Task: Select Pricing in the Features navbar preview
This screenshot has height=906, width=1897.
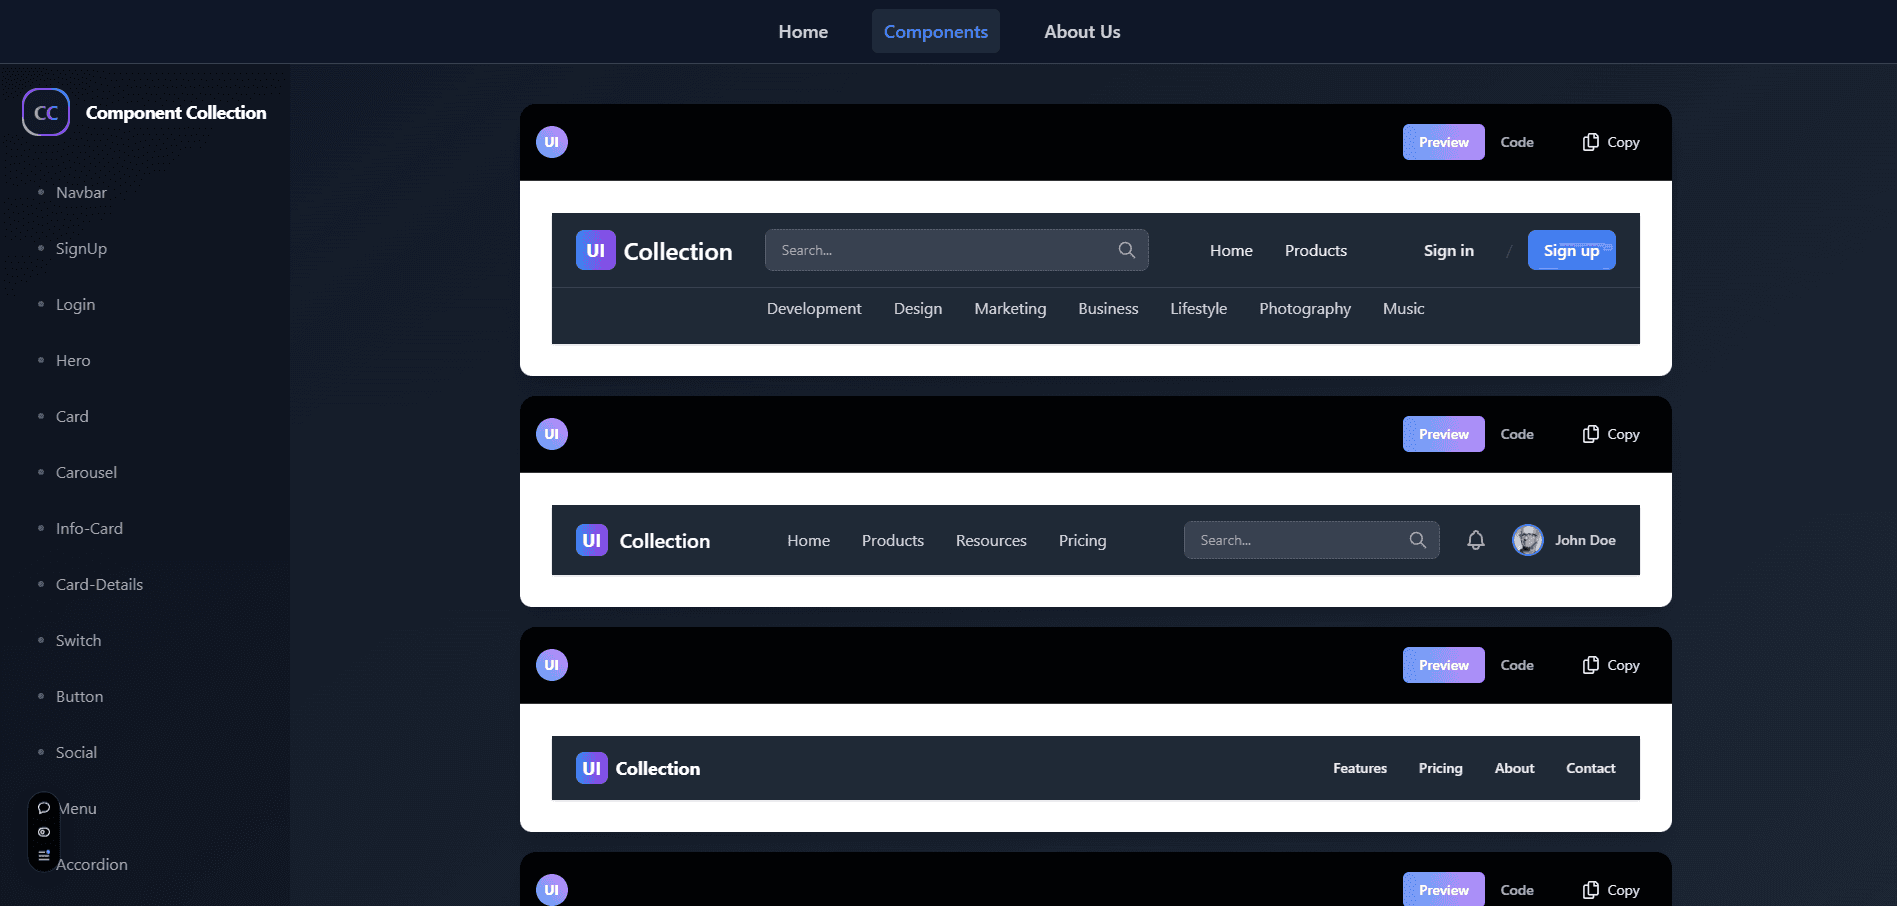Action: (x=1440, y=768)
